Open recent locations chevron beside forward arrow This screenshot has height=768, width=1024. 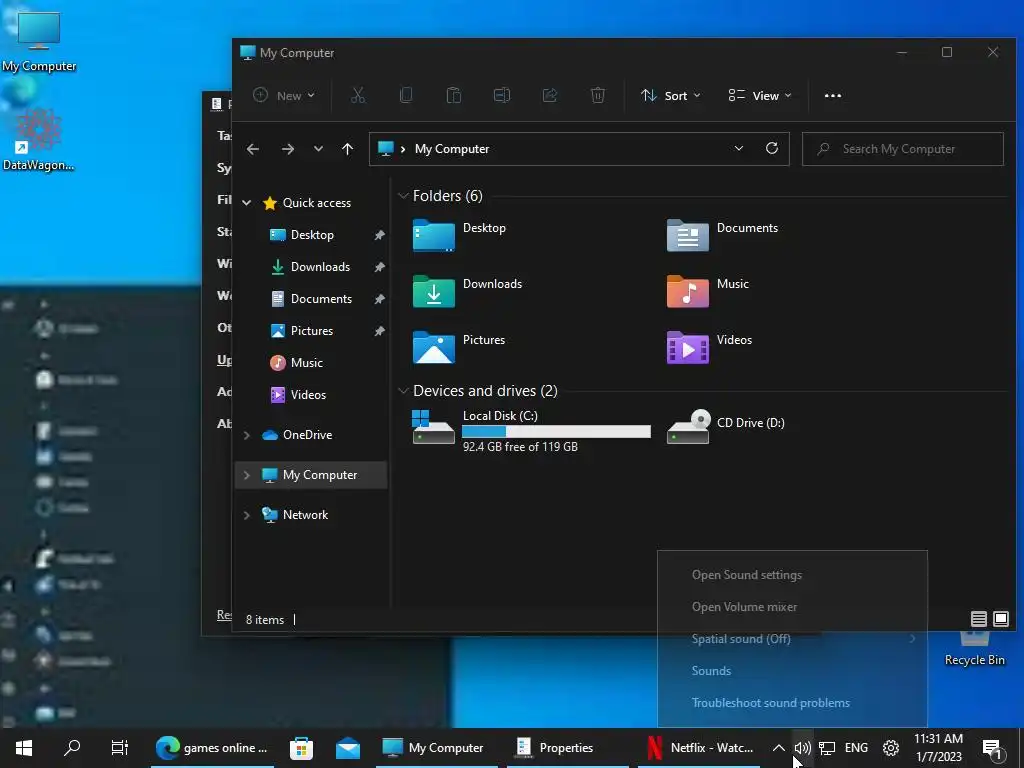[318, 149]
